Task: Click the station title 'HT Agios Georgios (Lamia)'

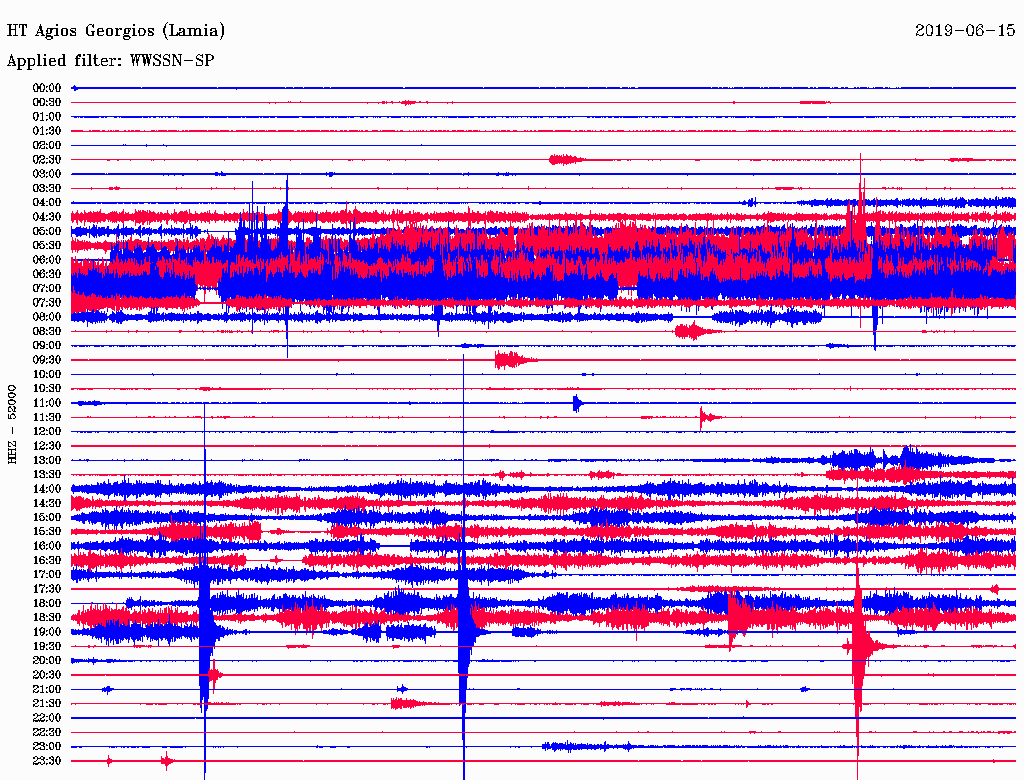Action: coord(116,31)
